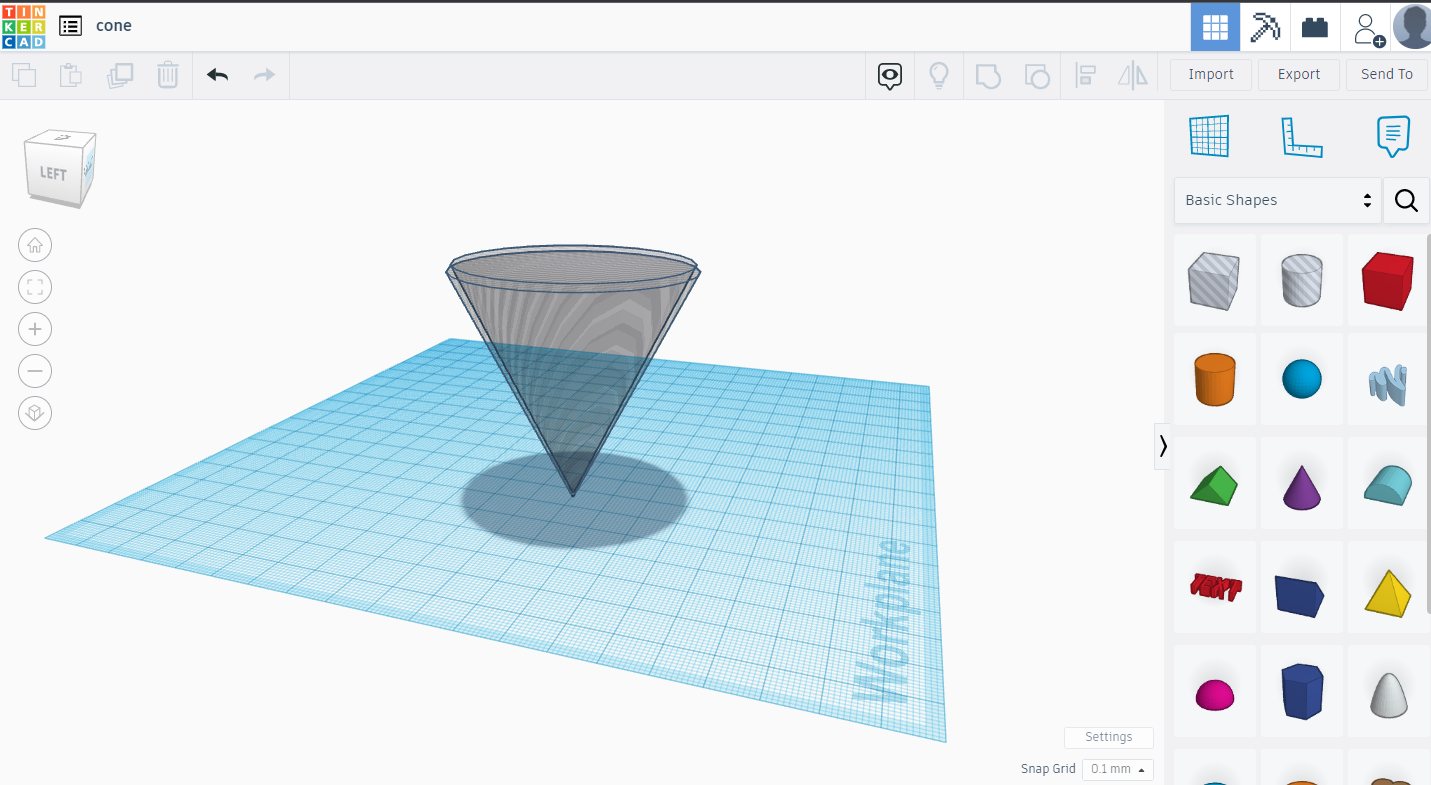Switch perspective view using the view toggle icon
1431x785 pixels.
pyautogui.click(x=35, y=413)
